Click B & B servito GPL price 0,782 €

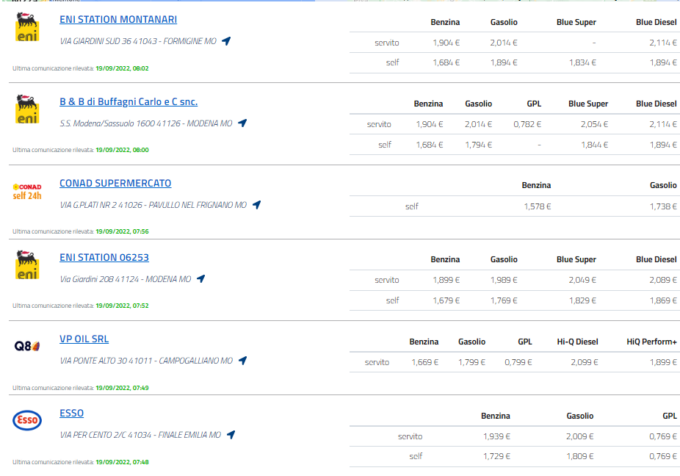pyautogui.click(x=527, y=124)
